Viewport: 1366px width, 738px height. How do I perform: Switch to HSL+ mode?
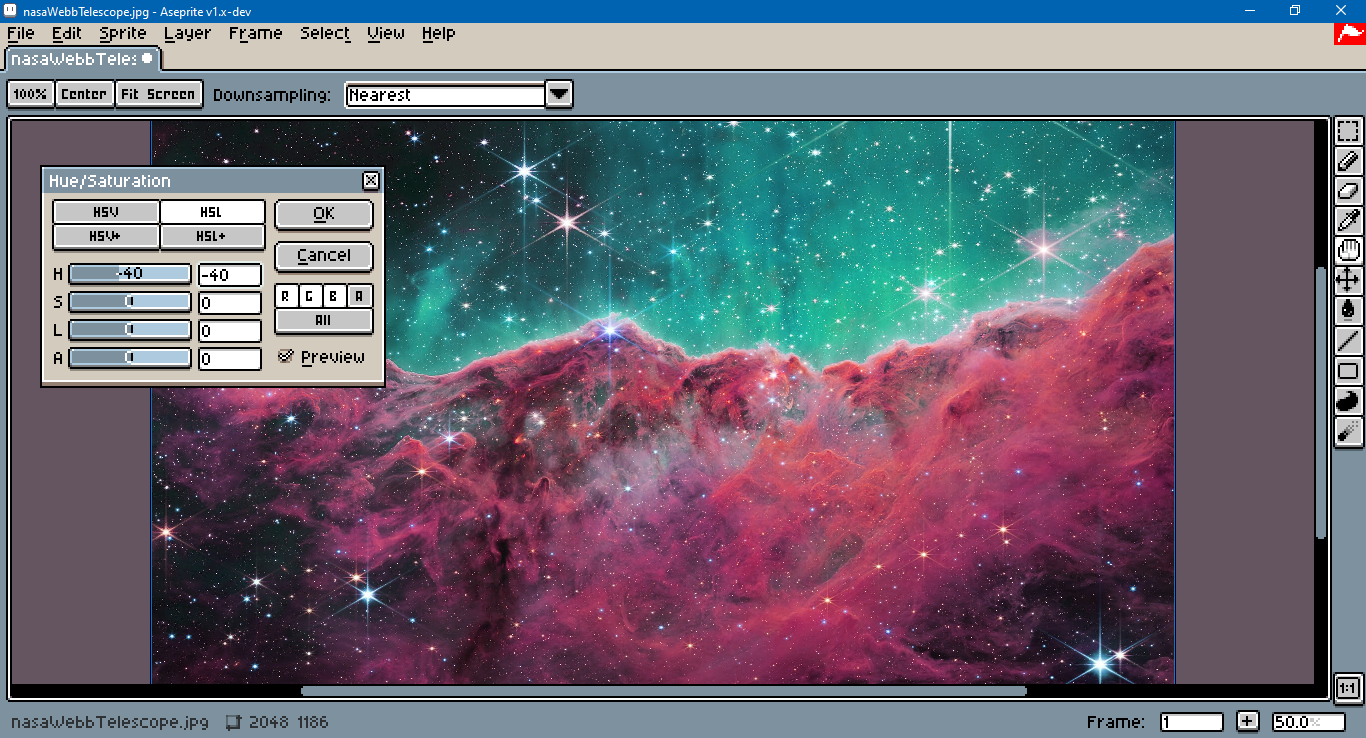(x=212, y=237)
